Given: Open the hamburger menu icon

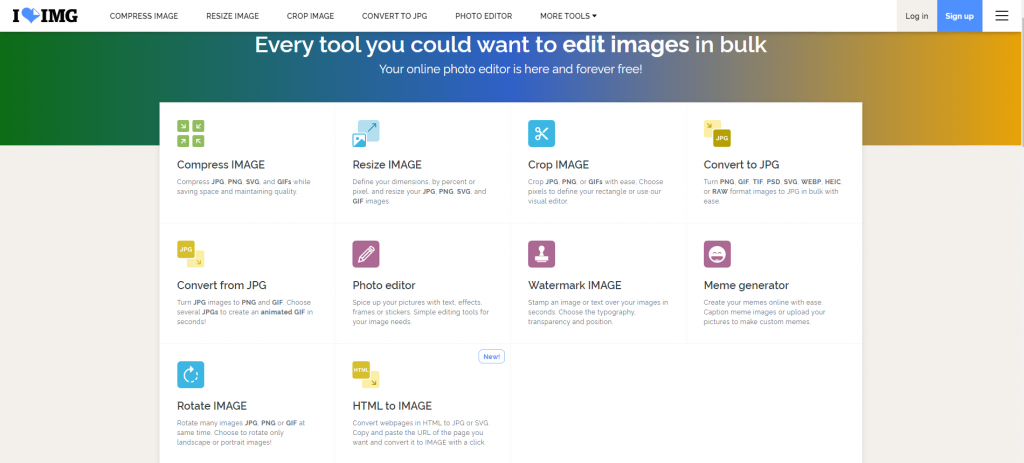Looking at the screenshot, I should (1002, 16).
